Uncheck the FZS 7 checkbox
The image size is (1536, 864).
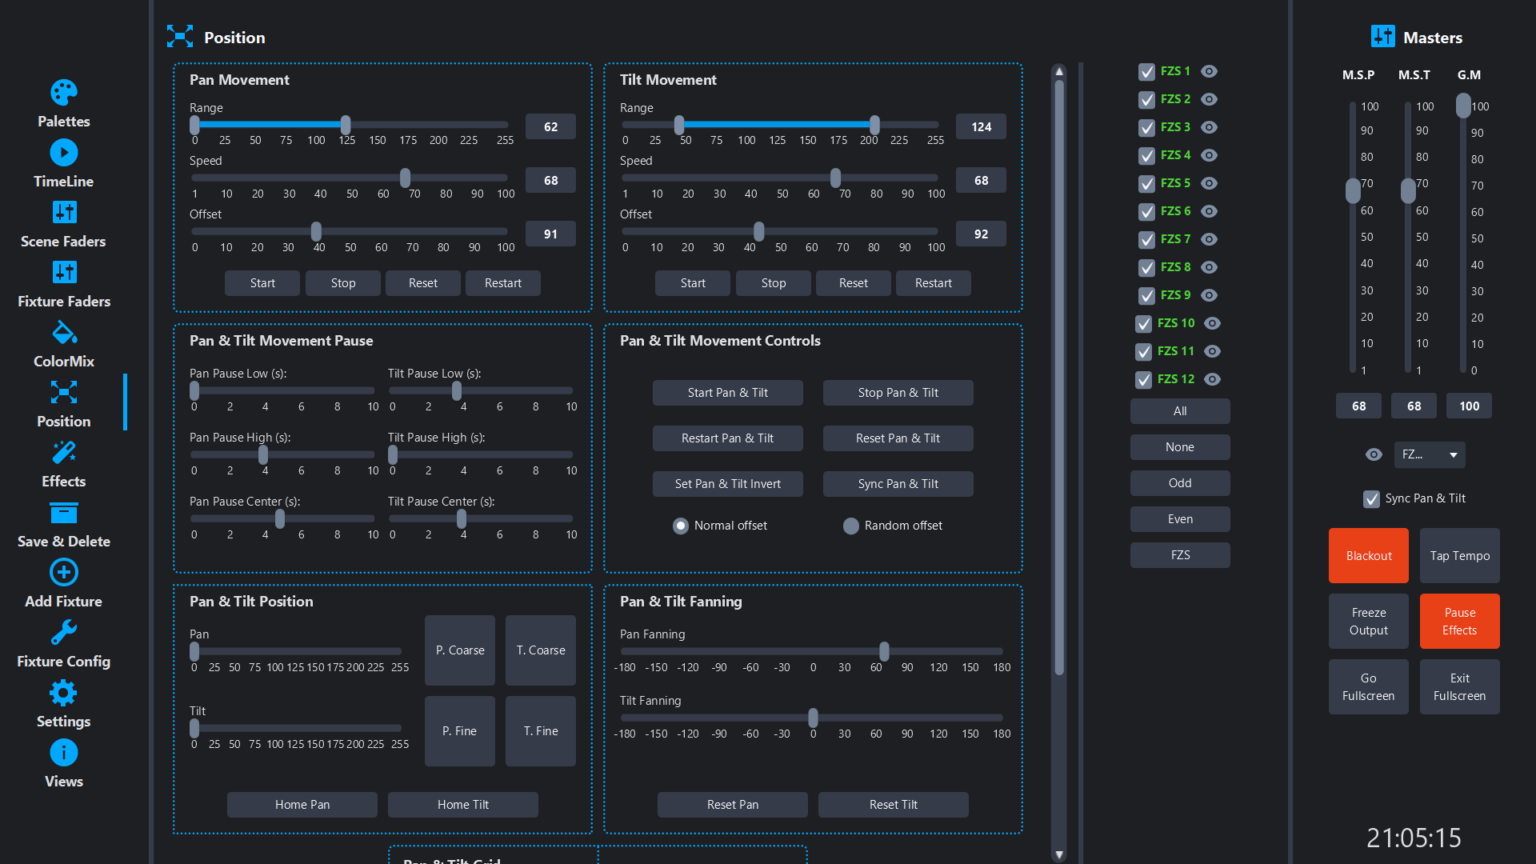click(x=1146, y=239)
